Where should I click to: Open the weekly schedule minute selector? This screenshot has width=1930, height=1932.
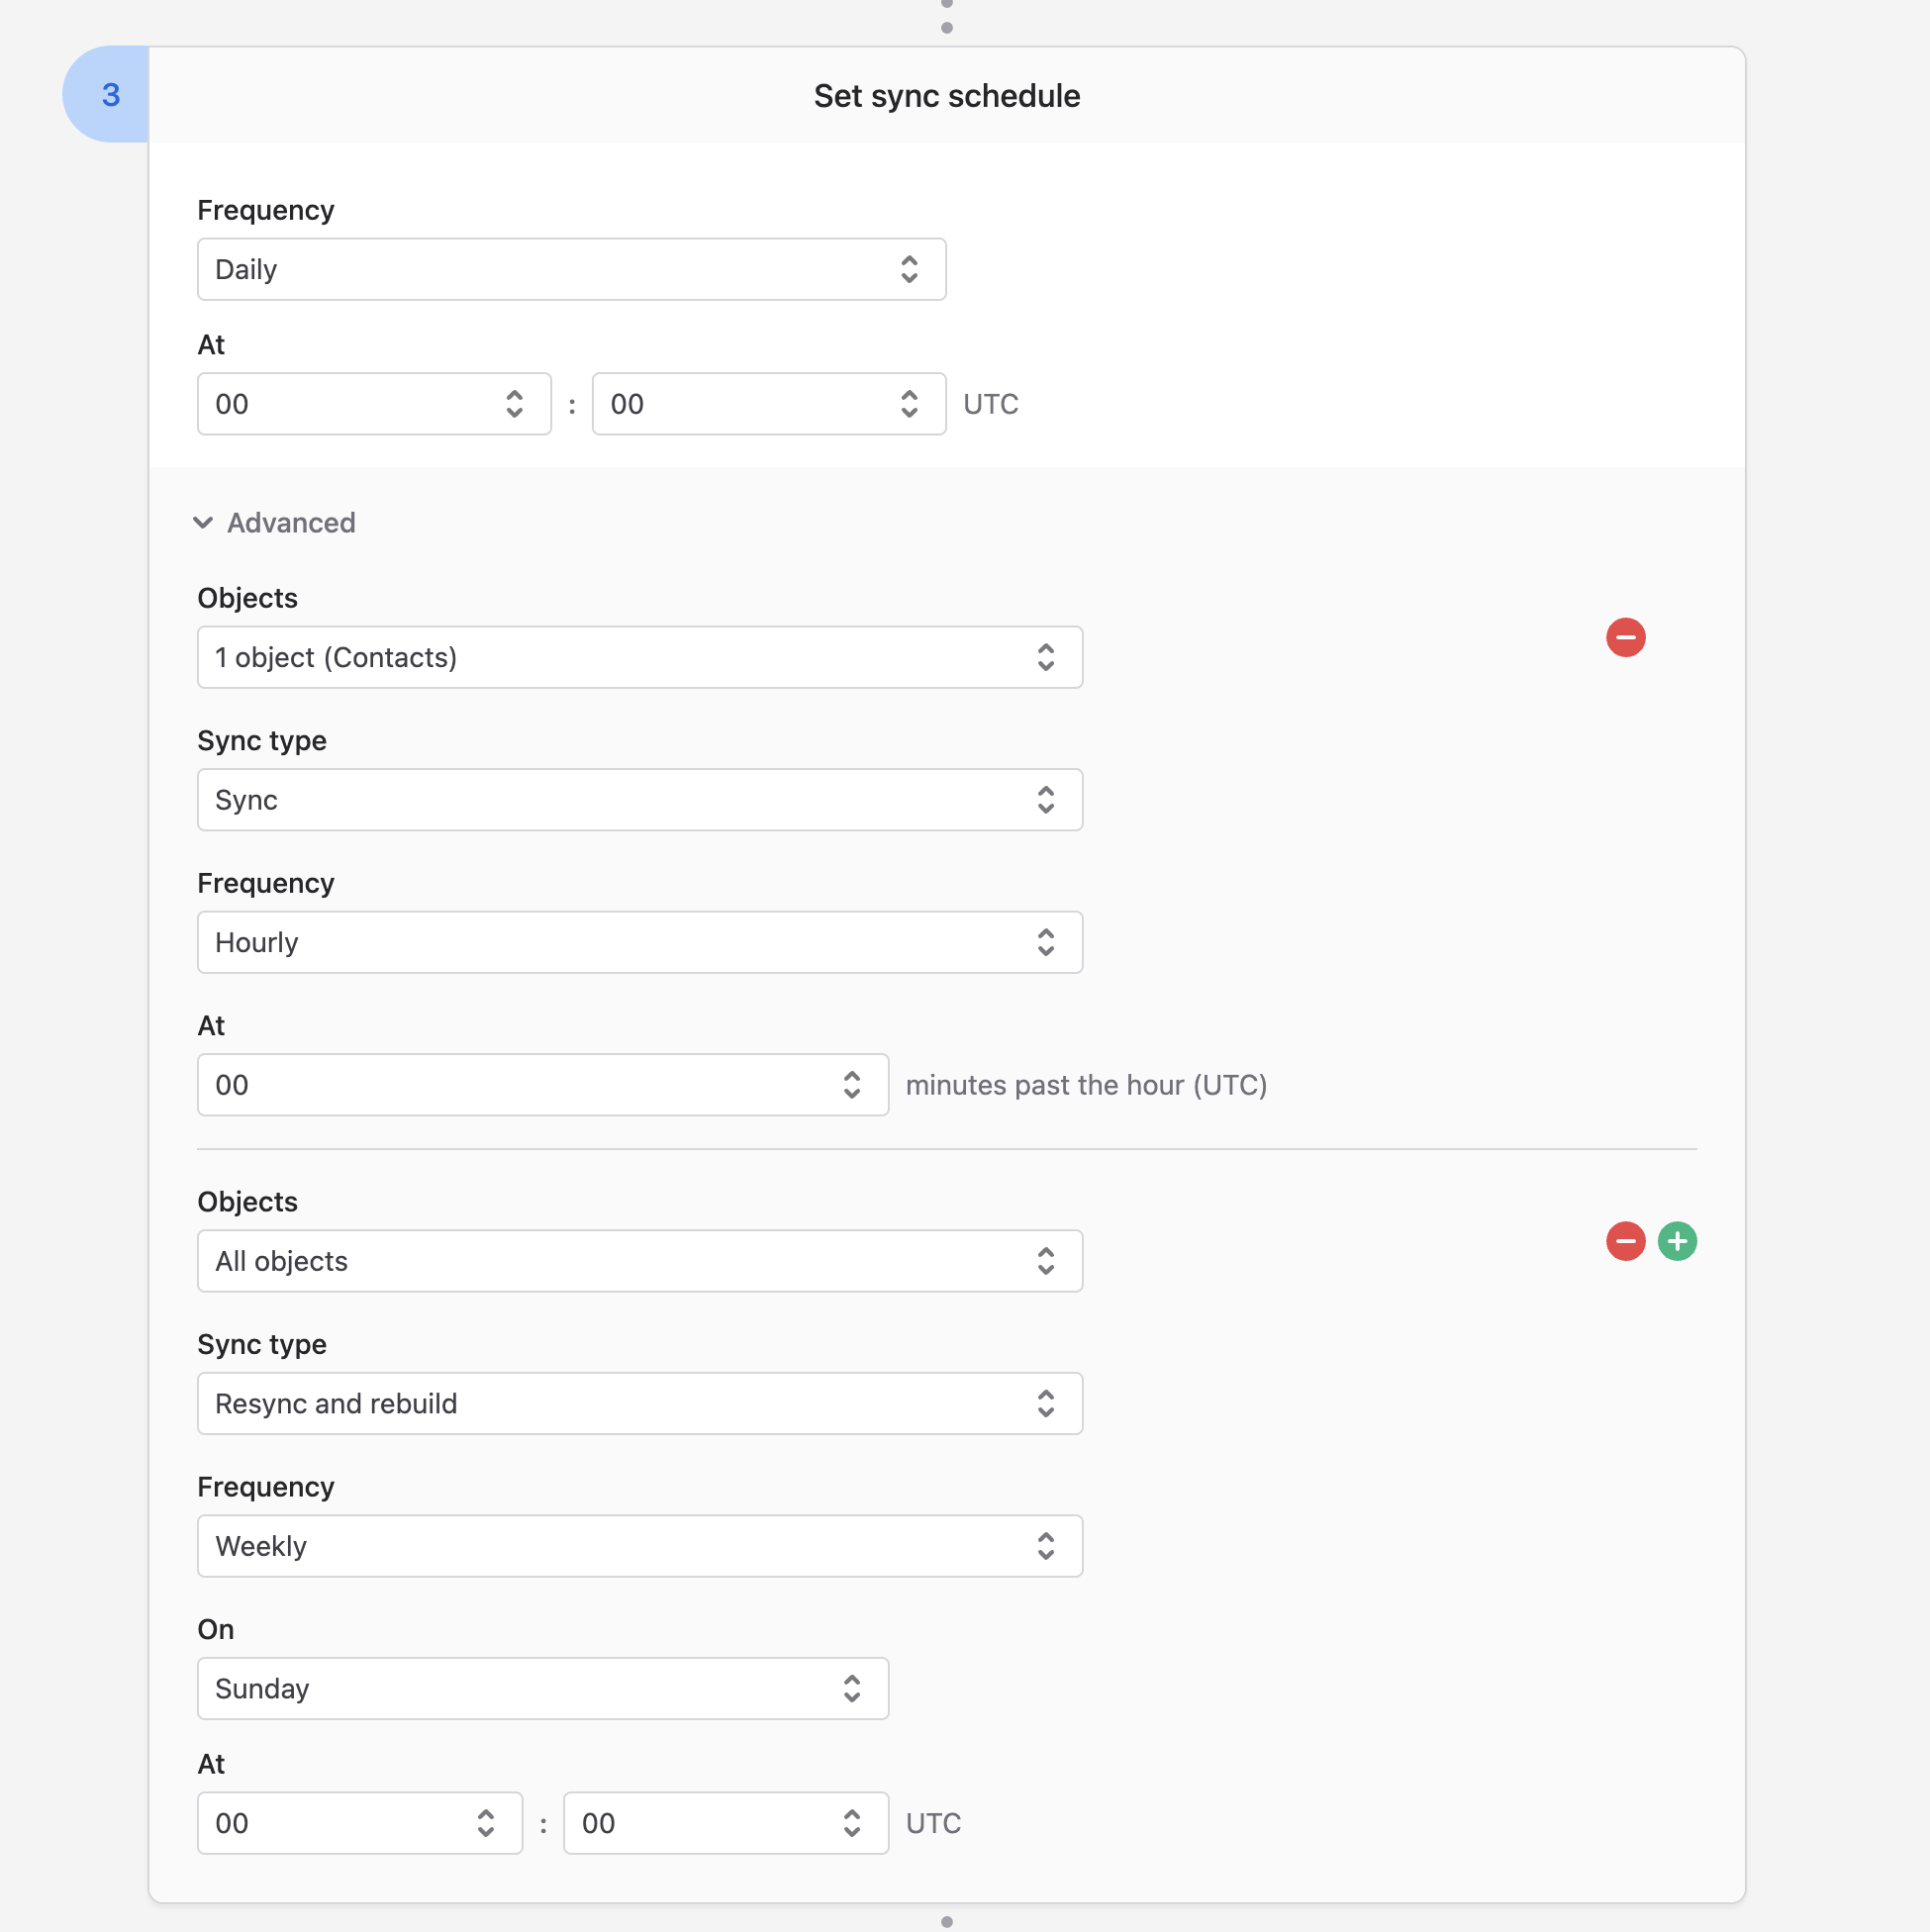(x=725, y=1823)
